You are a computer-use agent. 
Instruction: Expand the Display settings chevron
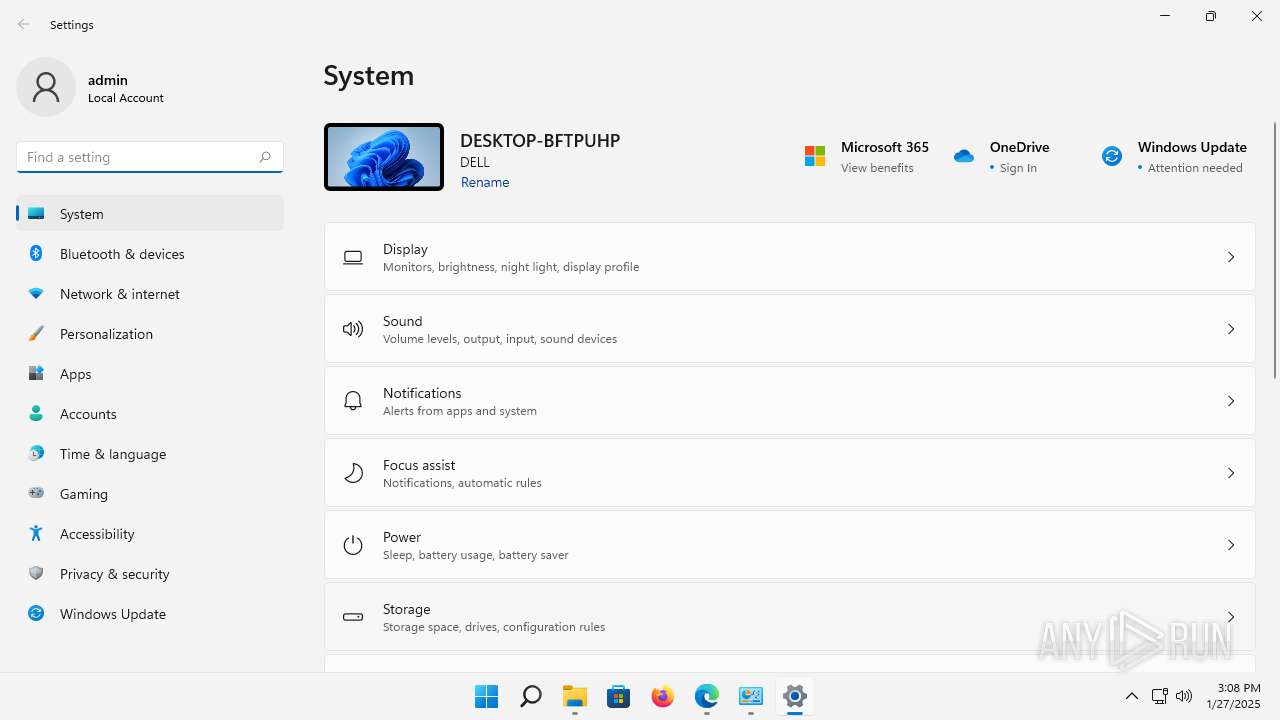point(1231,257)
